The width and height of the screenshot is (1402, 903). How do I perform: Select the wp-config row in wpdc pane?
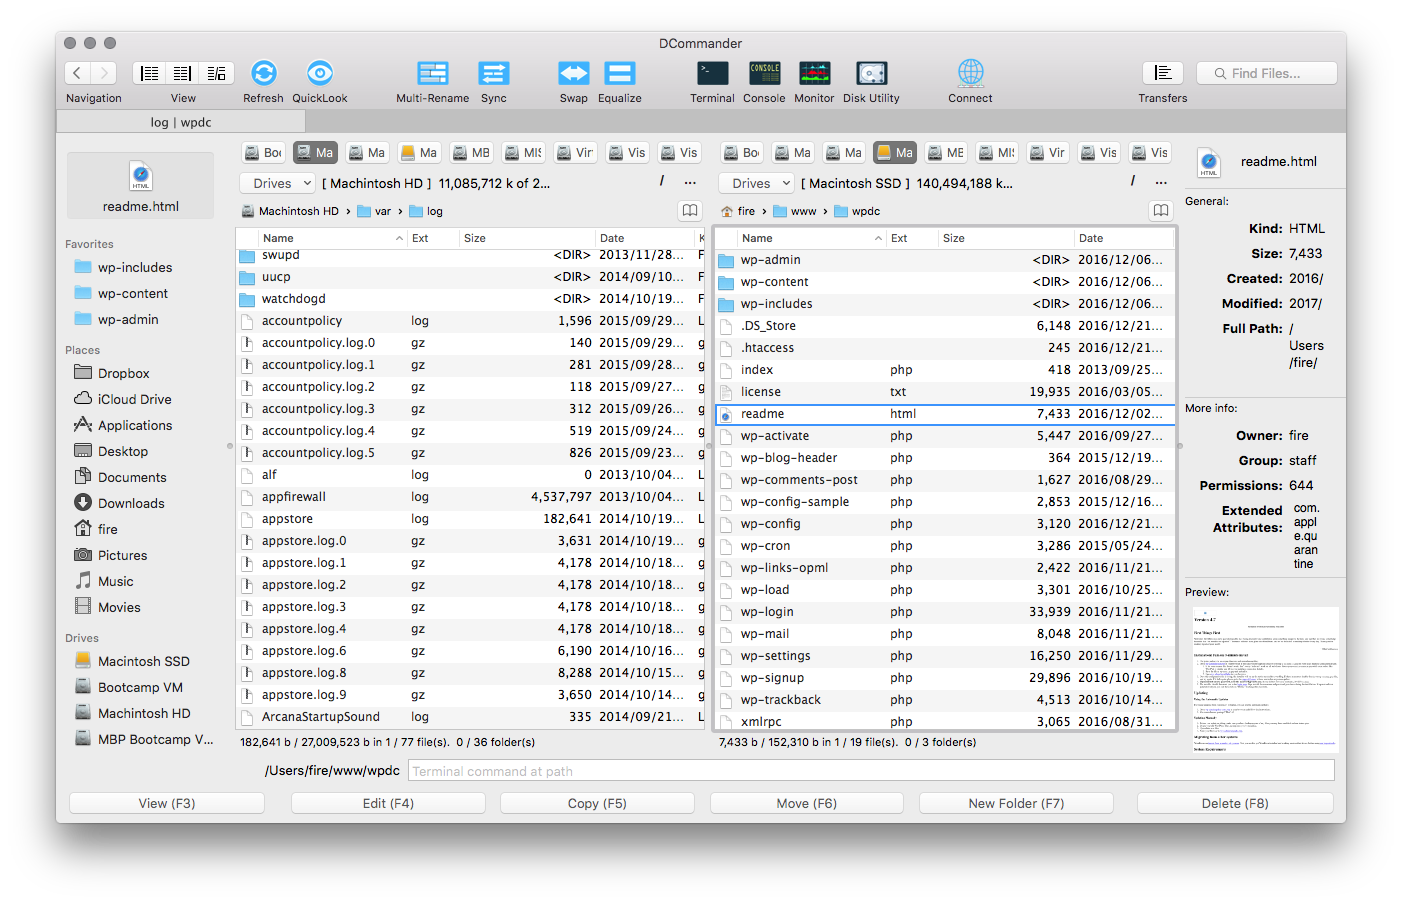coord(946,523)
